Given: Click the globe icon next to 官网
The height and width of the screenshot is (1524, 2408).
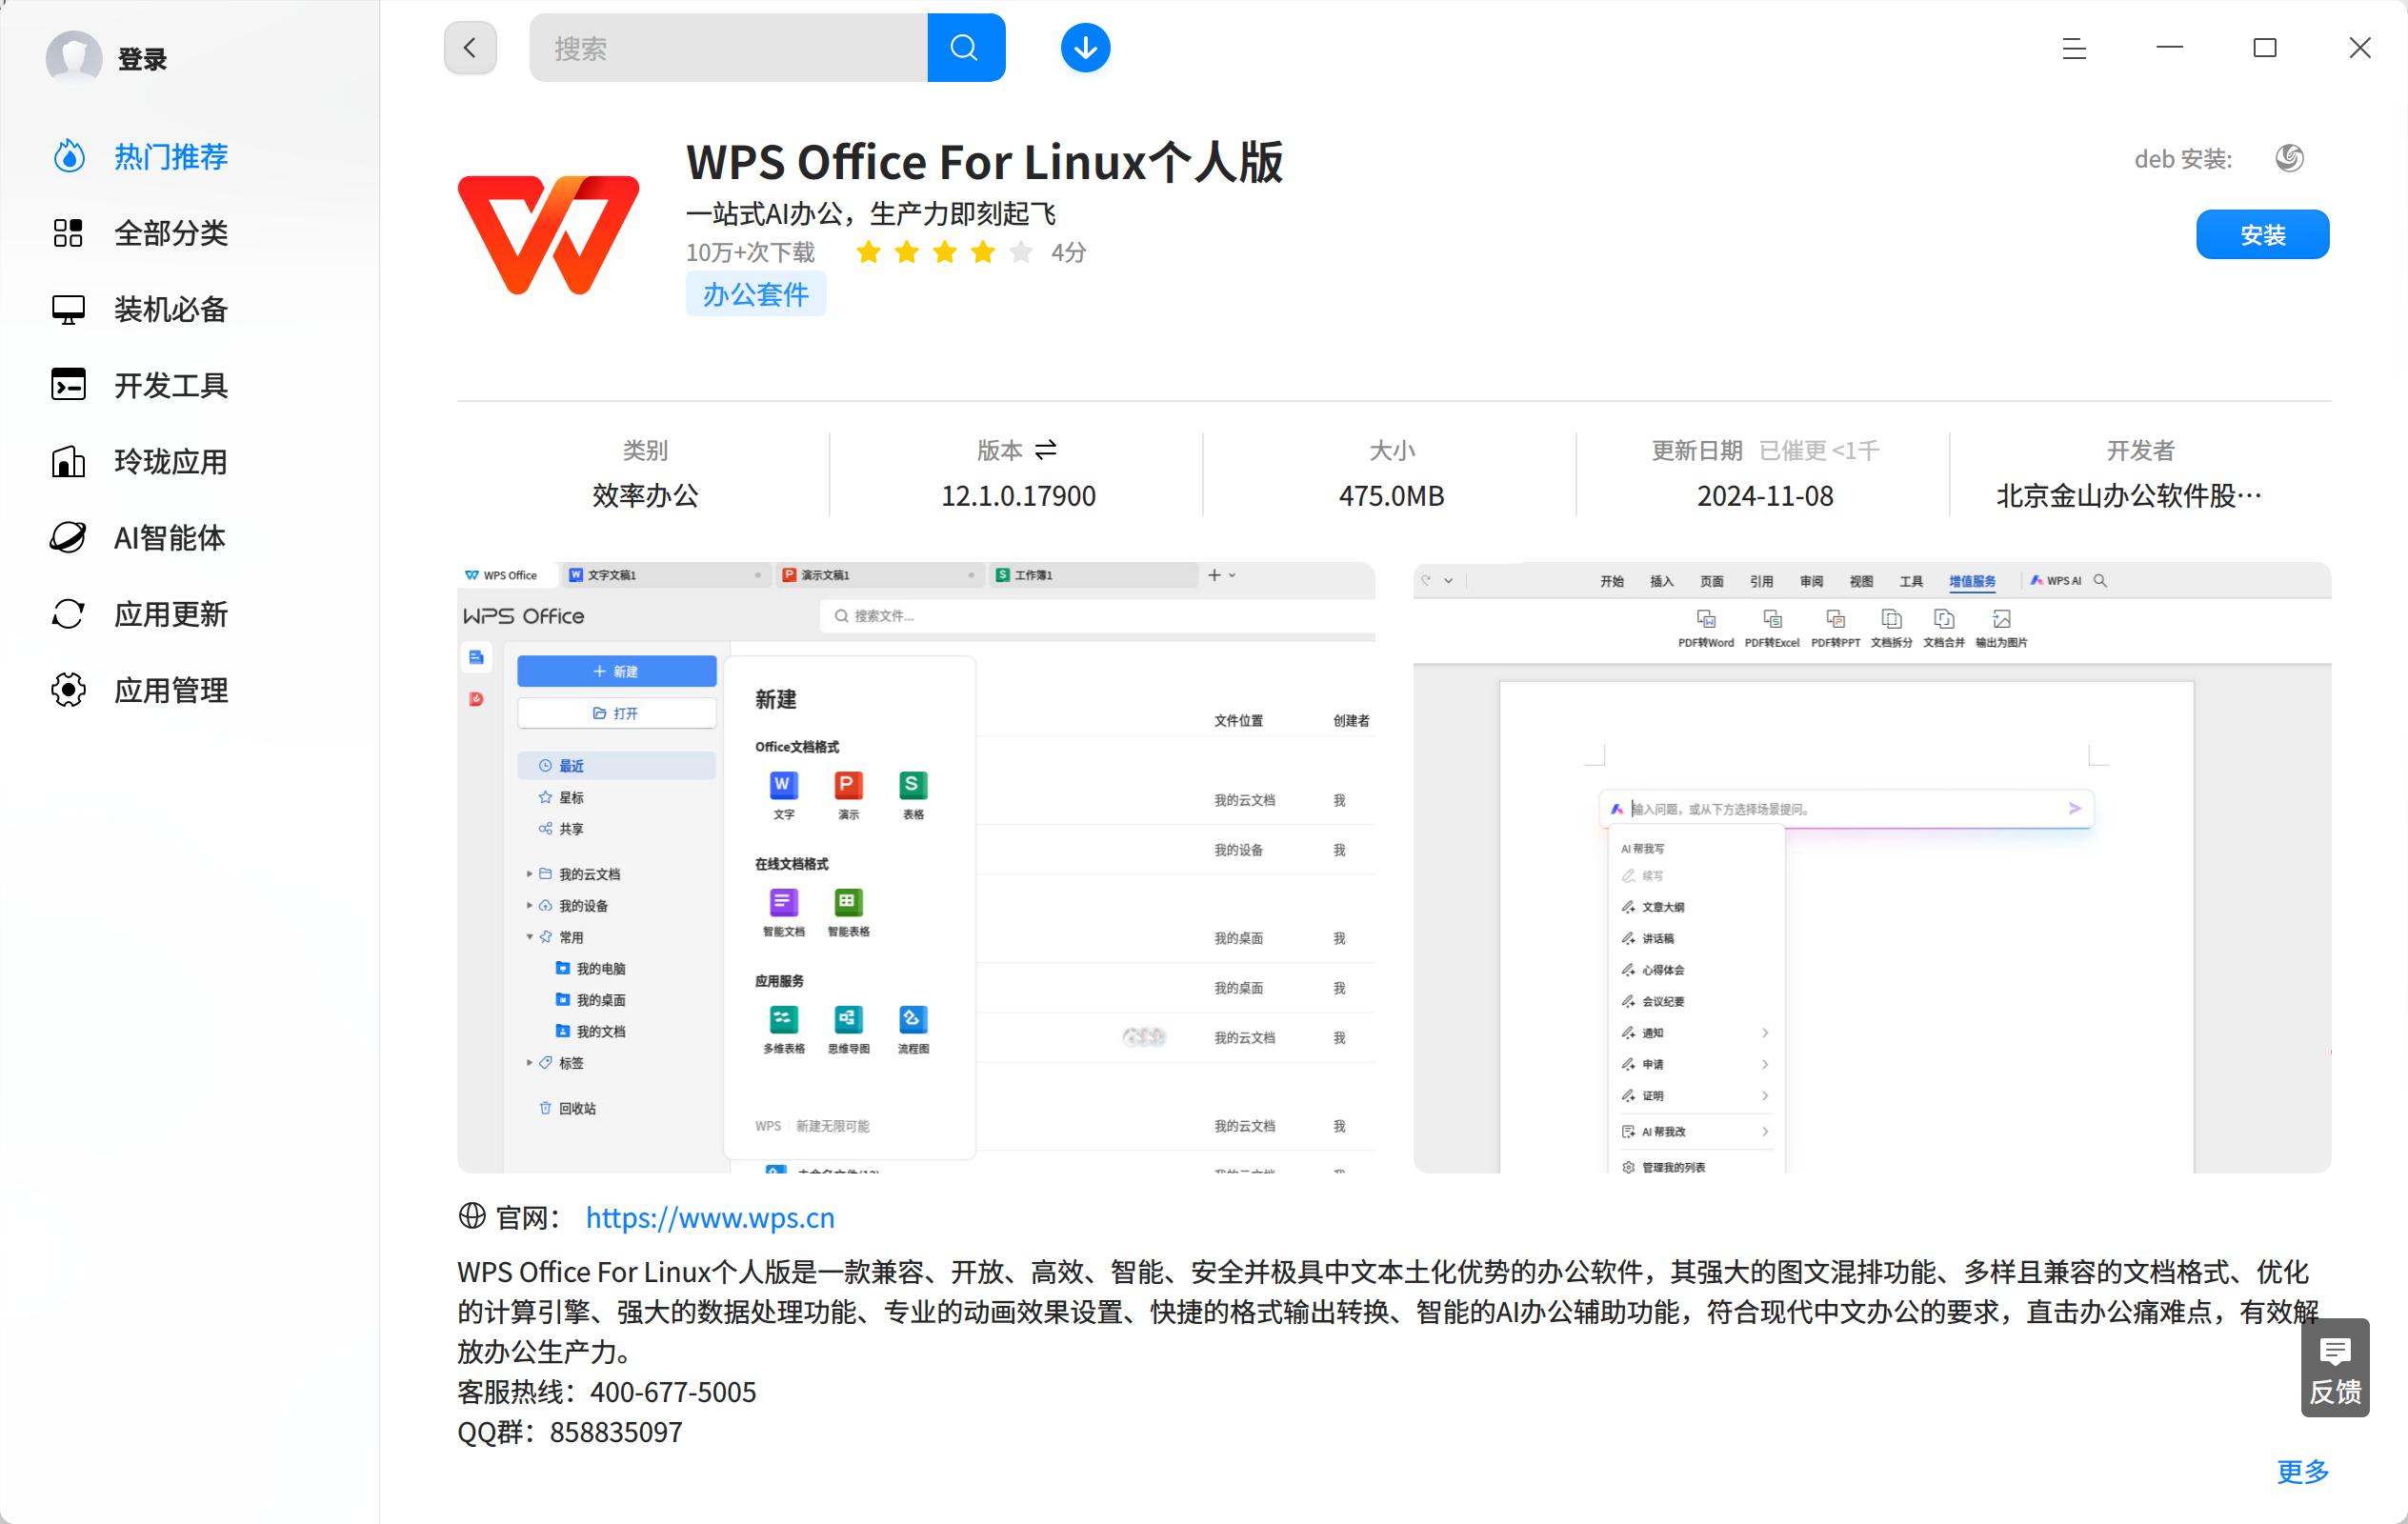Looking at the screenshot, I should pos(472,1216).
